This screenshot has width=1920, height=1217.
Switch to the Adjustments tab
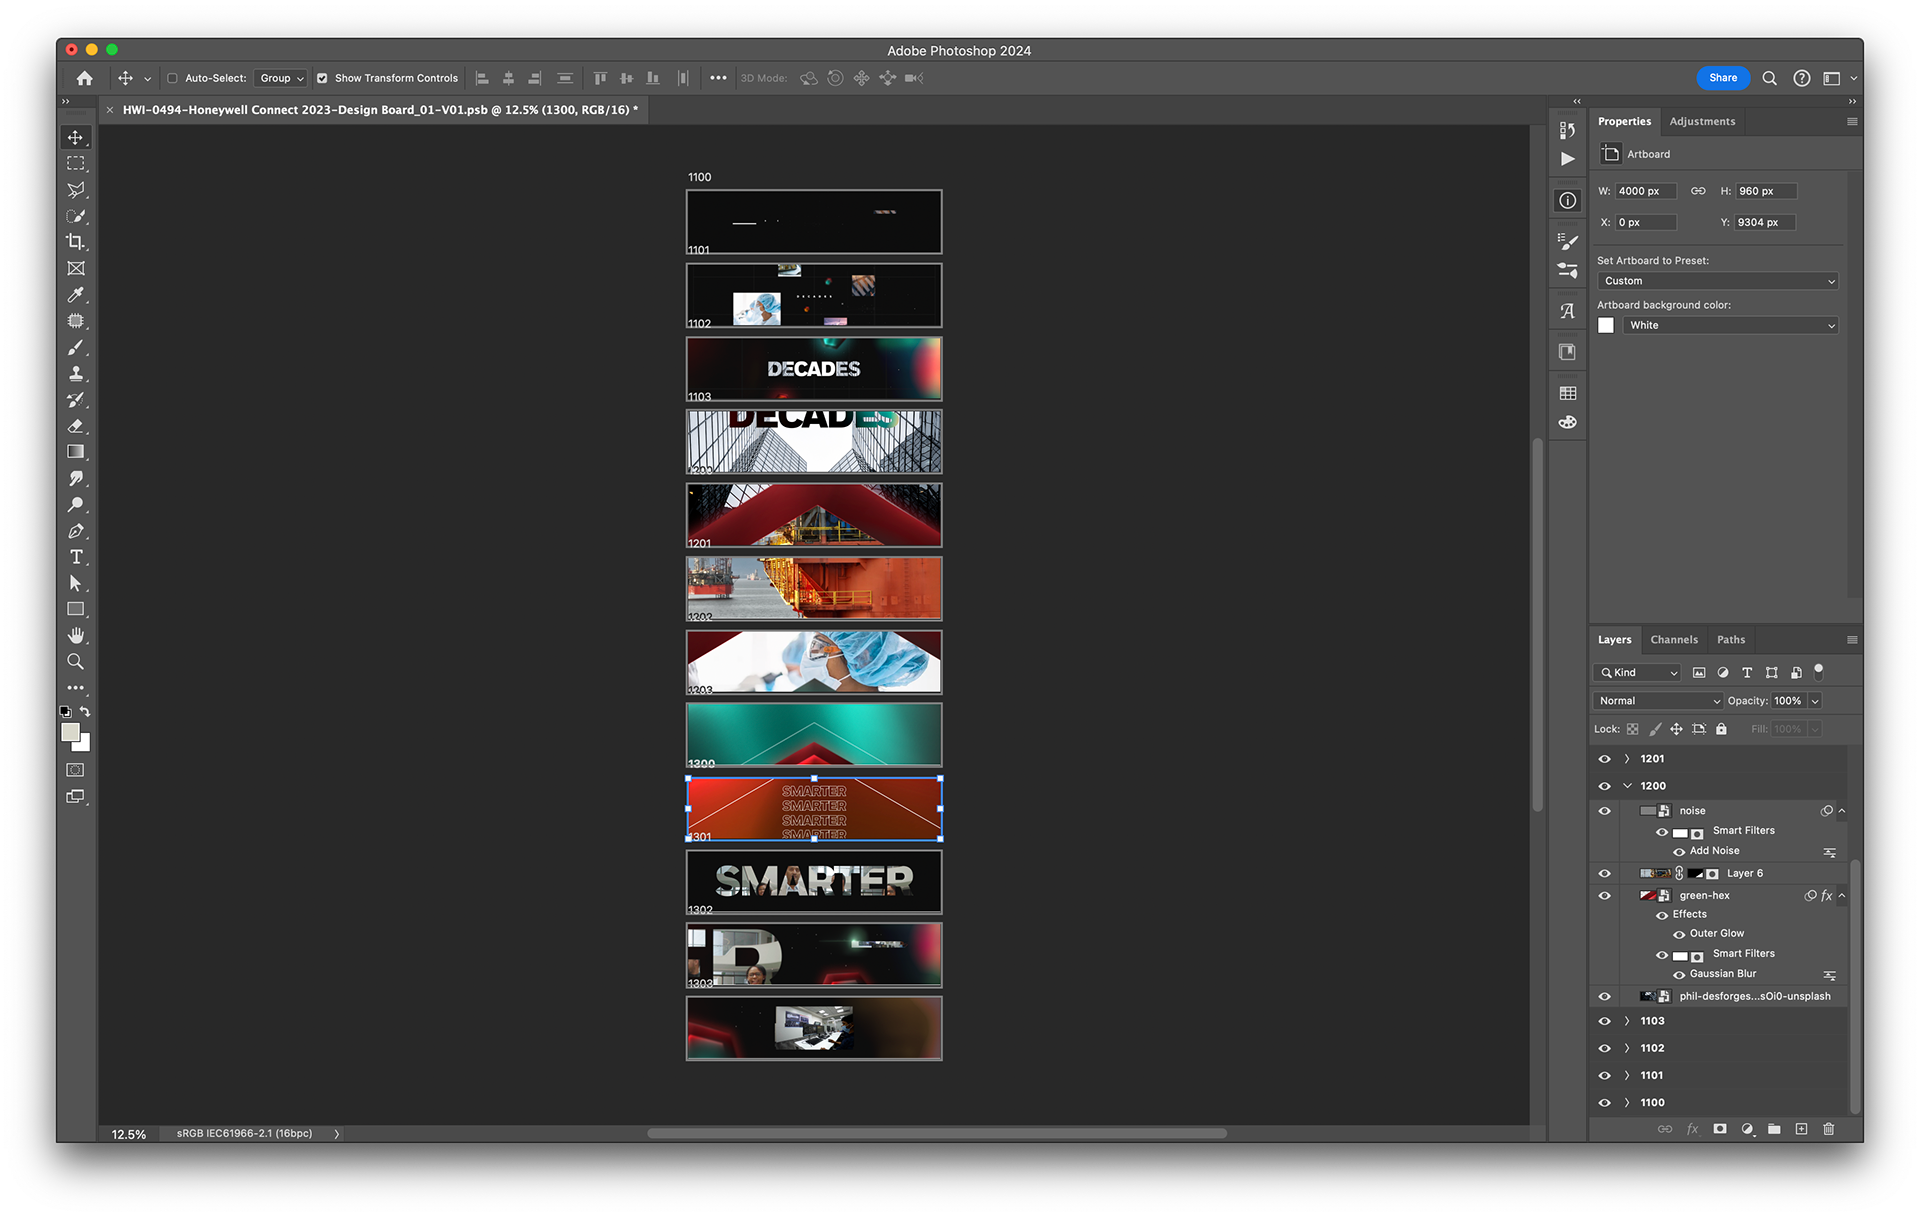[x=1702, y=122]
